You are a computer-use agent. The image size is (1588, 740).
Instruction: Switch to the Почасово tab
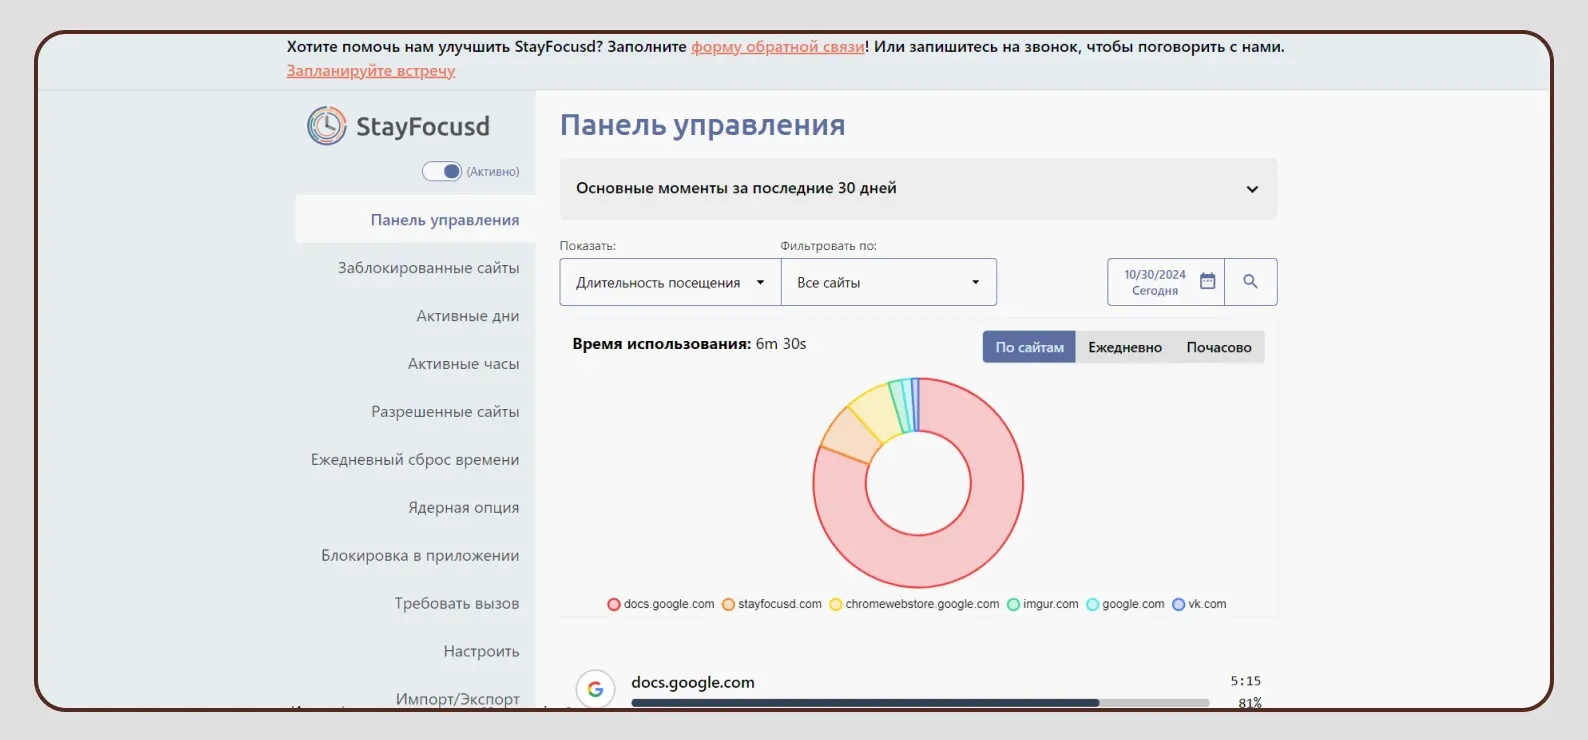(1219, 347)
